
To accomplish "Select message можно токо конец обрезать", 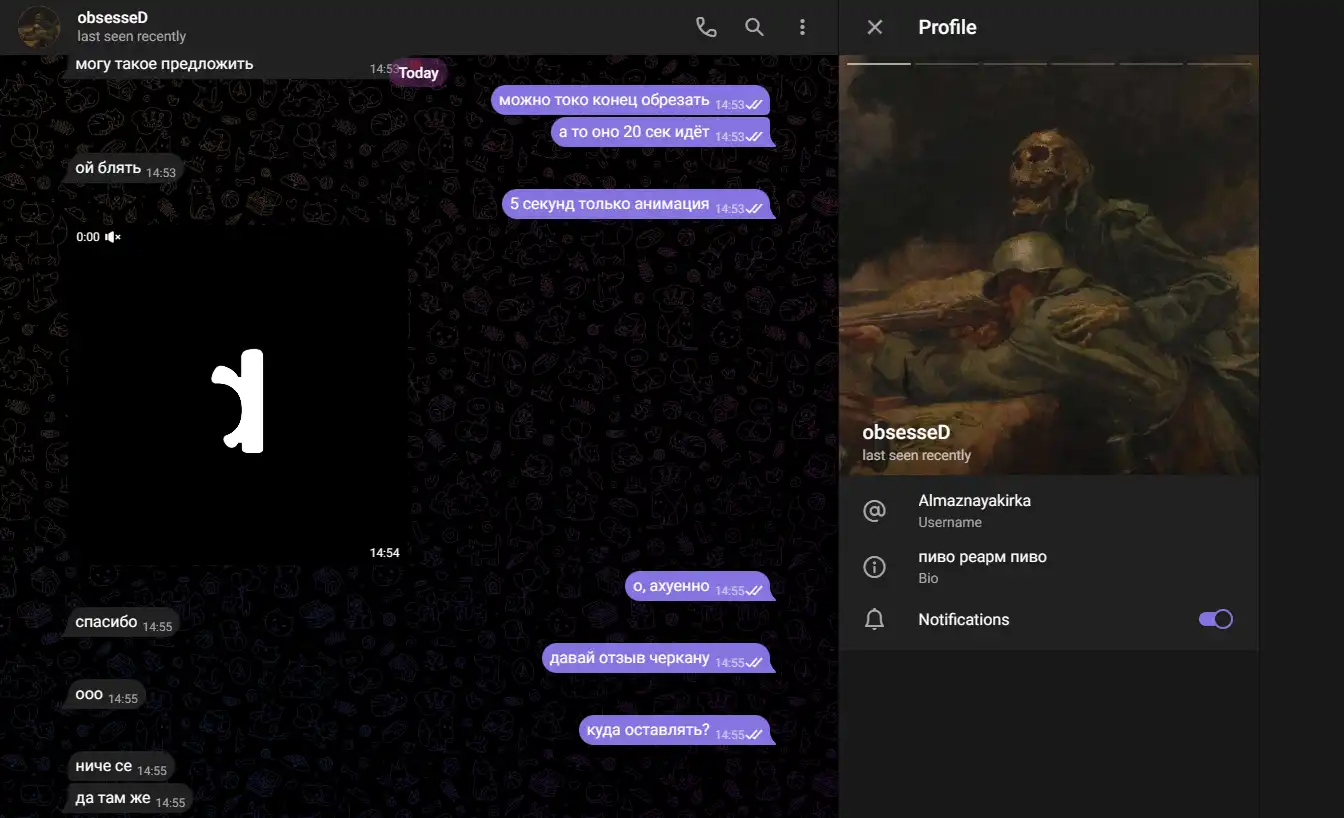I will pos(630,100).
